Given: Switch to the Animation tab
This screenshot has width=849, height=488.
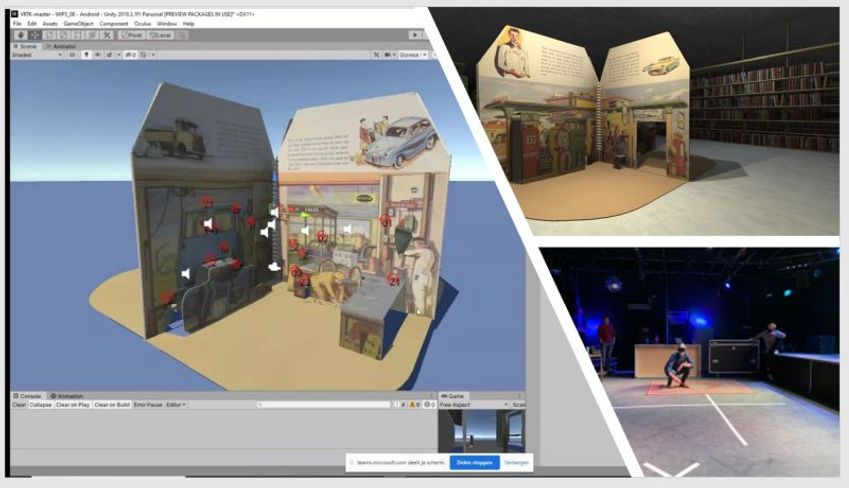Looking at the screenshot, I should (x=67, y=396).
